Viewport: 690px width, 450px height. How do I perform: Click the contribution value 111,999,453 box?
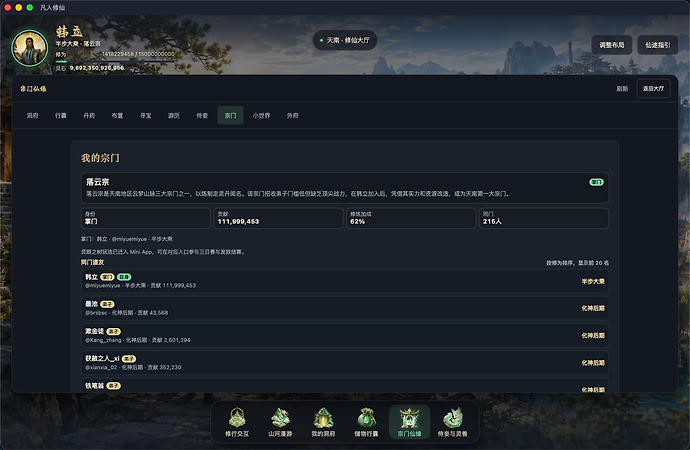pyautogui.click(x=279, y=218)
